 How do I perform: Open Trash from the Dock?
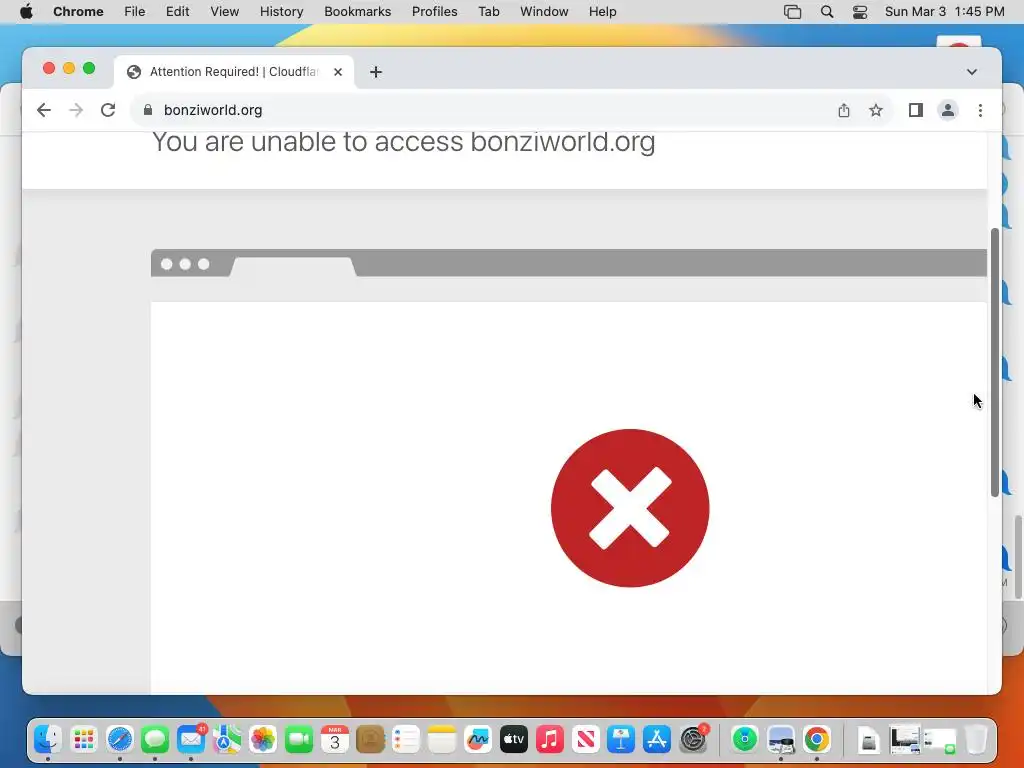tap(976, 739)
